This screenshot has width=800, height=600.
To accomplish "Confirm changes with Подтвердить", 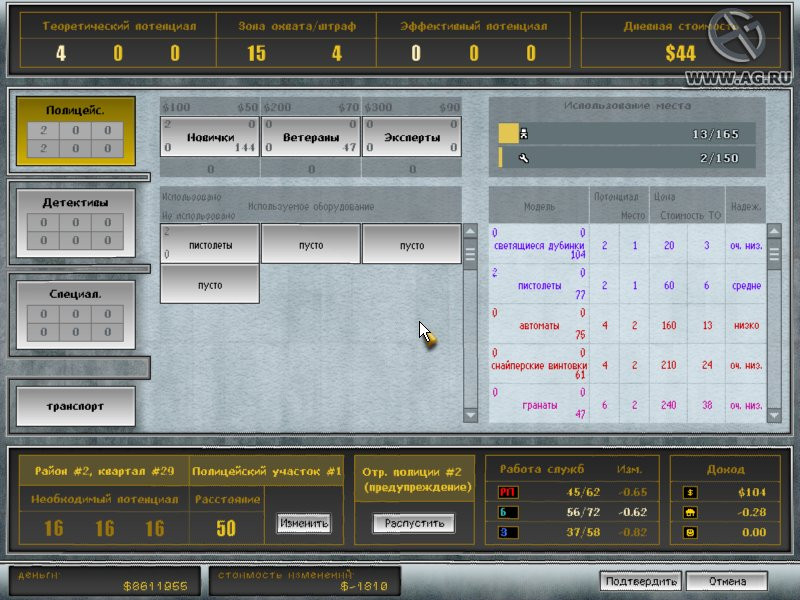I will pyautogui.click(x=641, y=581).
